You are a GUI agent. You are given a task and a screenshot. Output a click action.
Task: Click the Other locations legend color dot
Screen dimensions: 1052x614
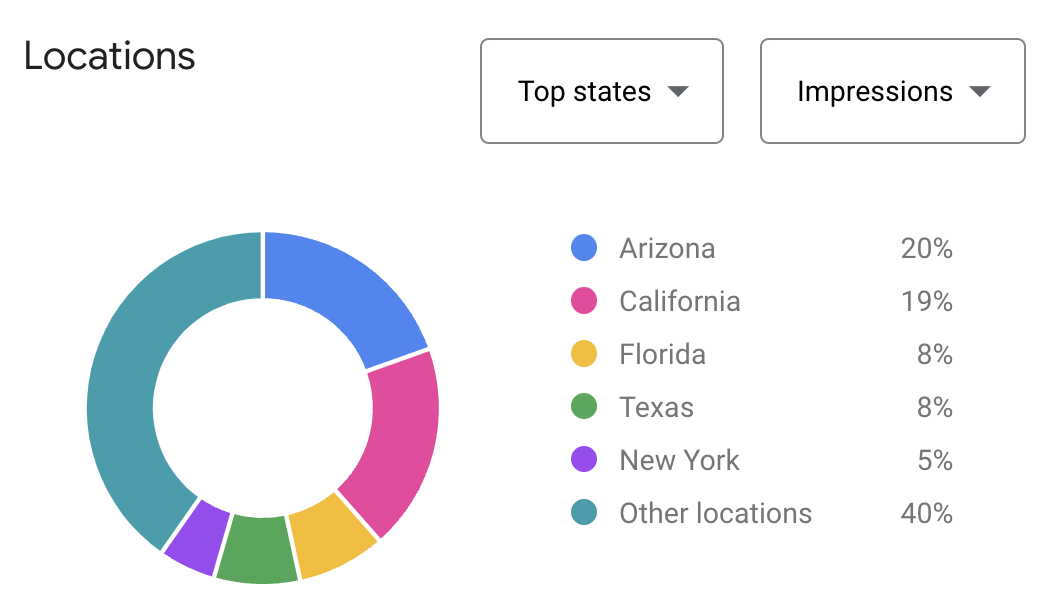[585, 514]
